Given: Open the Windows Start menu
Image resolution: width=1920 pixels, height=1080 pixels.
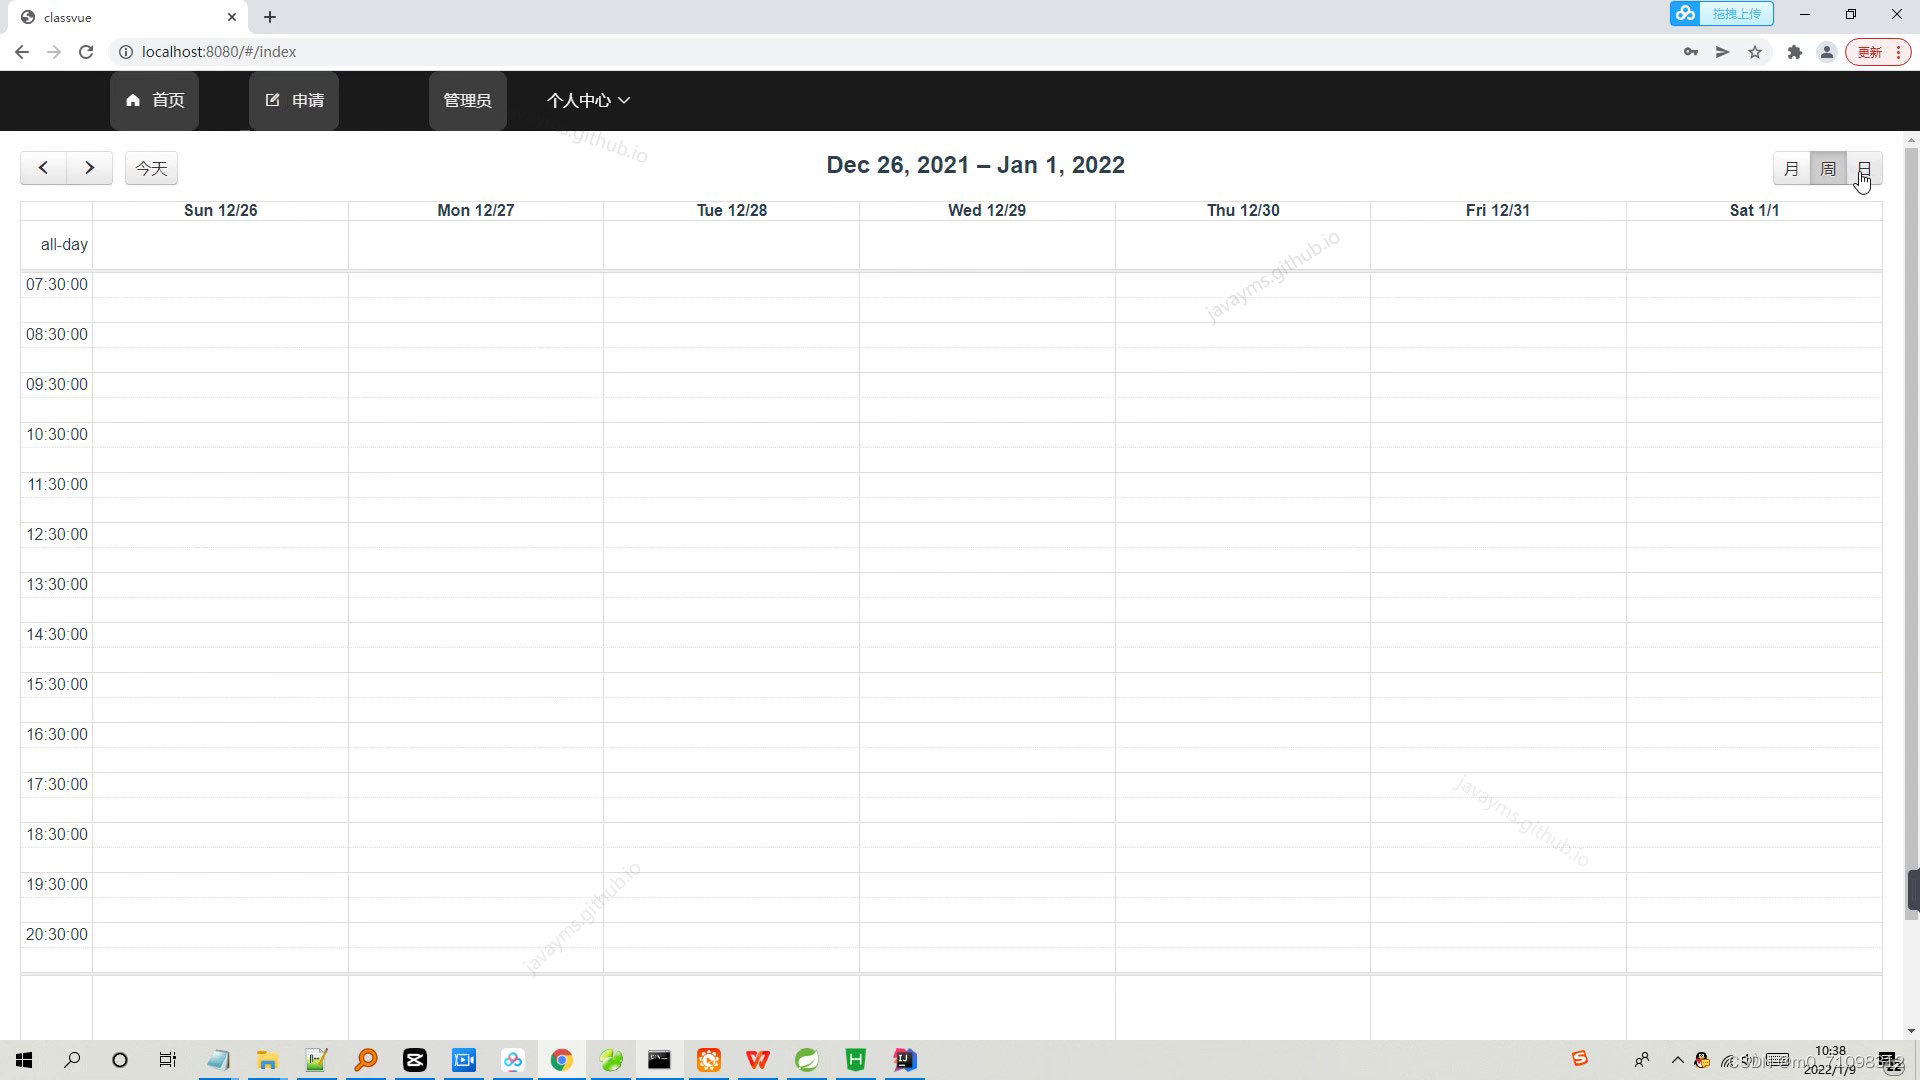Looking at the screenshot, I should tap(24, 1060).
